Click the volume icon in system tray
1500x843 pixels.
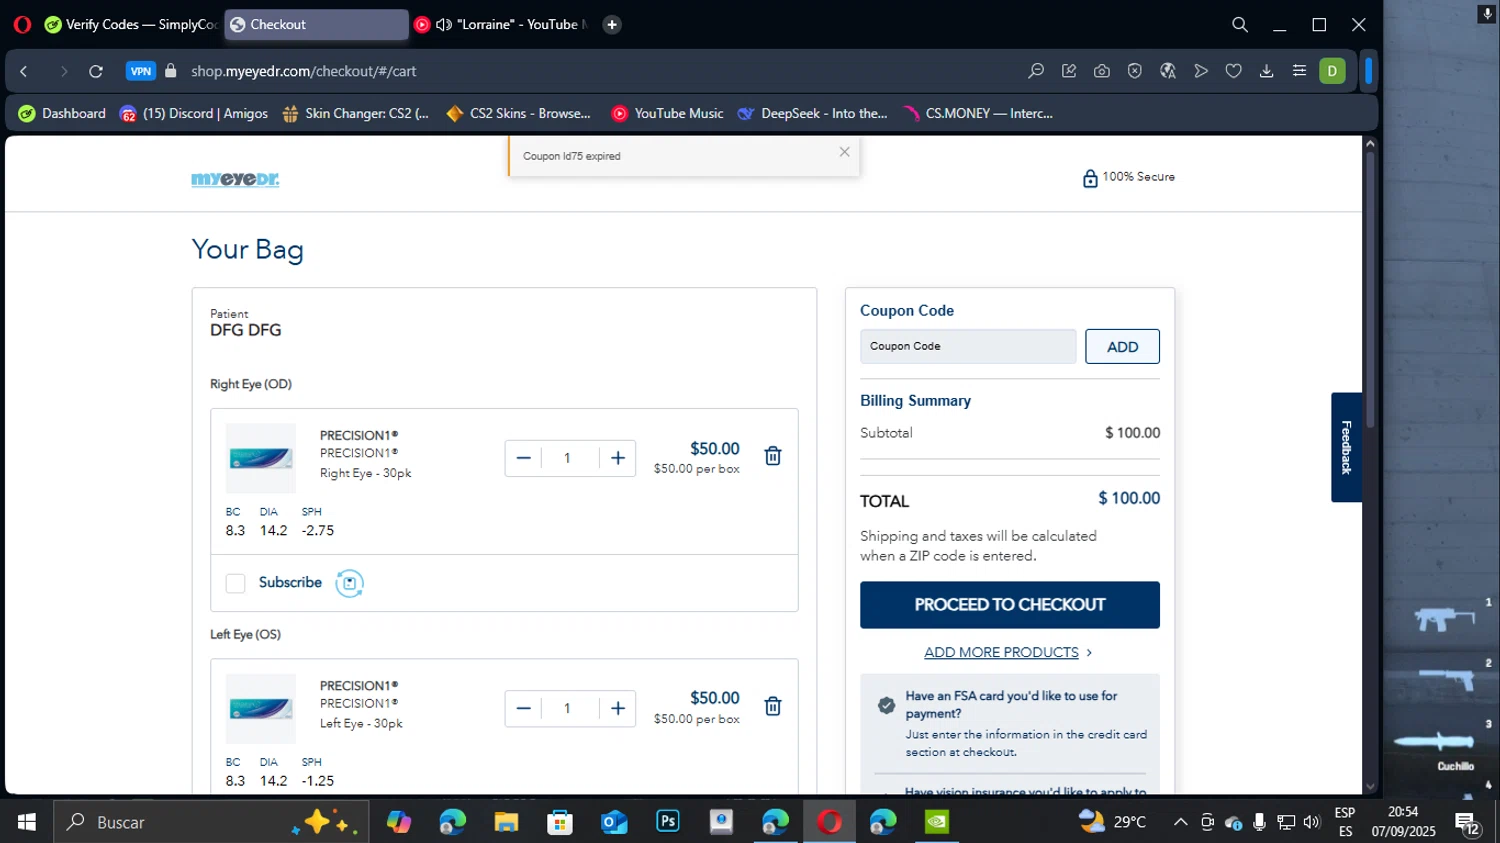1312,822
